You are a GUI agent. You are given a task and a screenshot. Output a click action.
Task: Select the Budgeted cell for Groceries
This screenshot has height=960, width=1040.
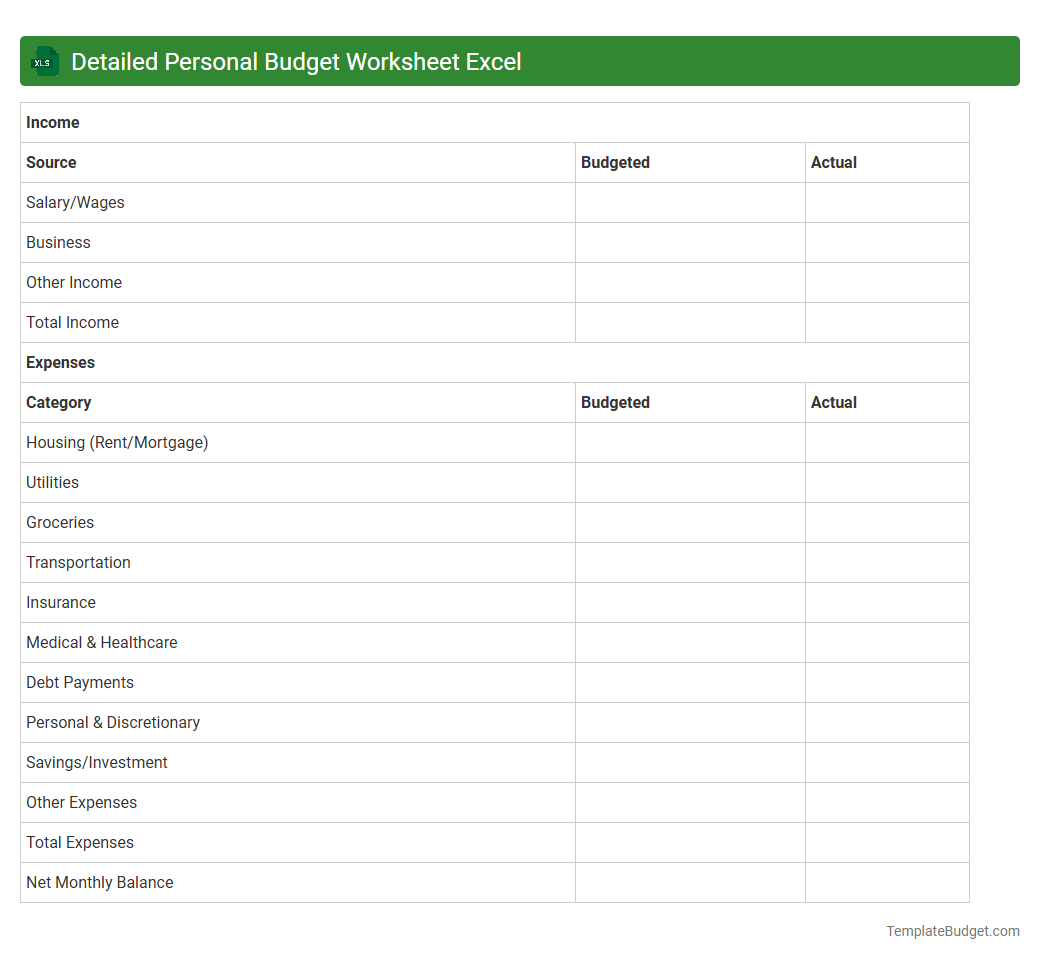coord(690,522)
